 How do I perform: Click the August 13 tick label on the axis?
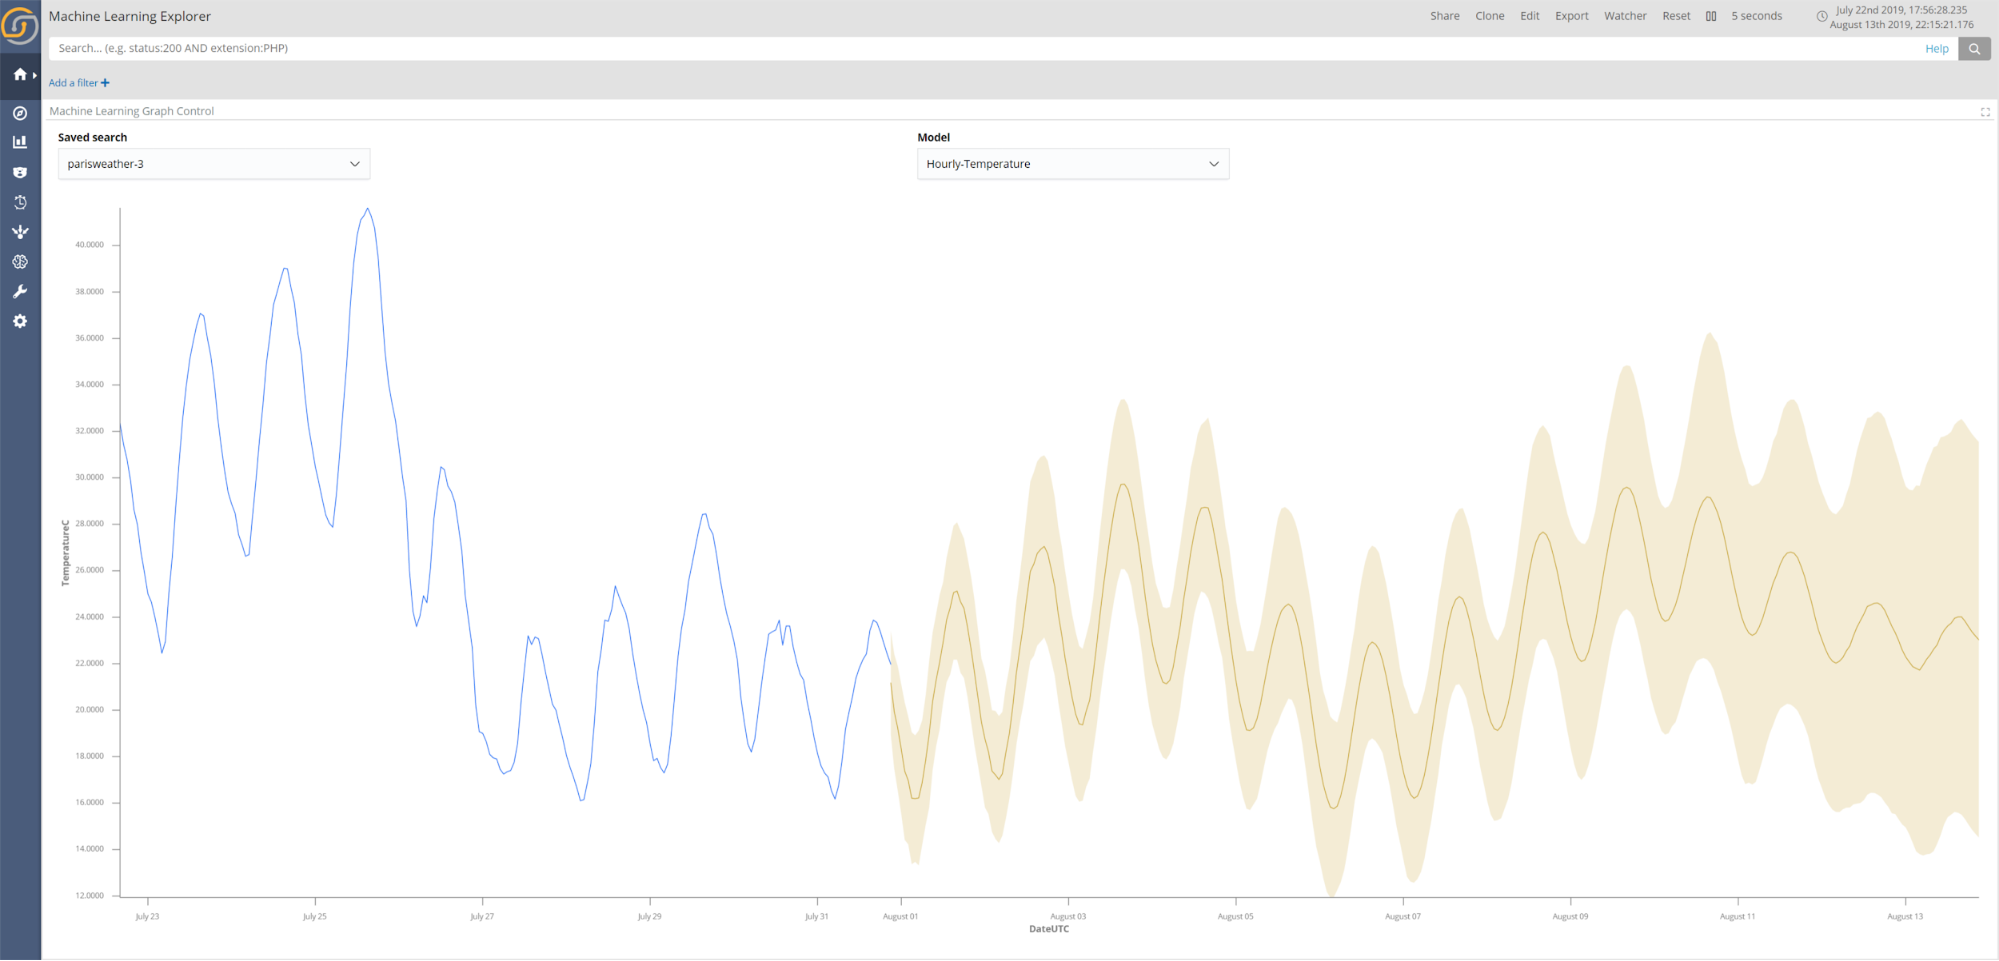pyautogui.click(x=1905, y=916)
